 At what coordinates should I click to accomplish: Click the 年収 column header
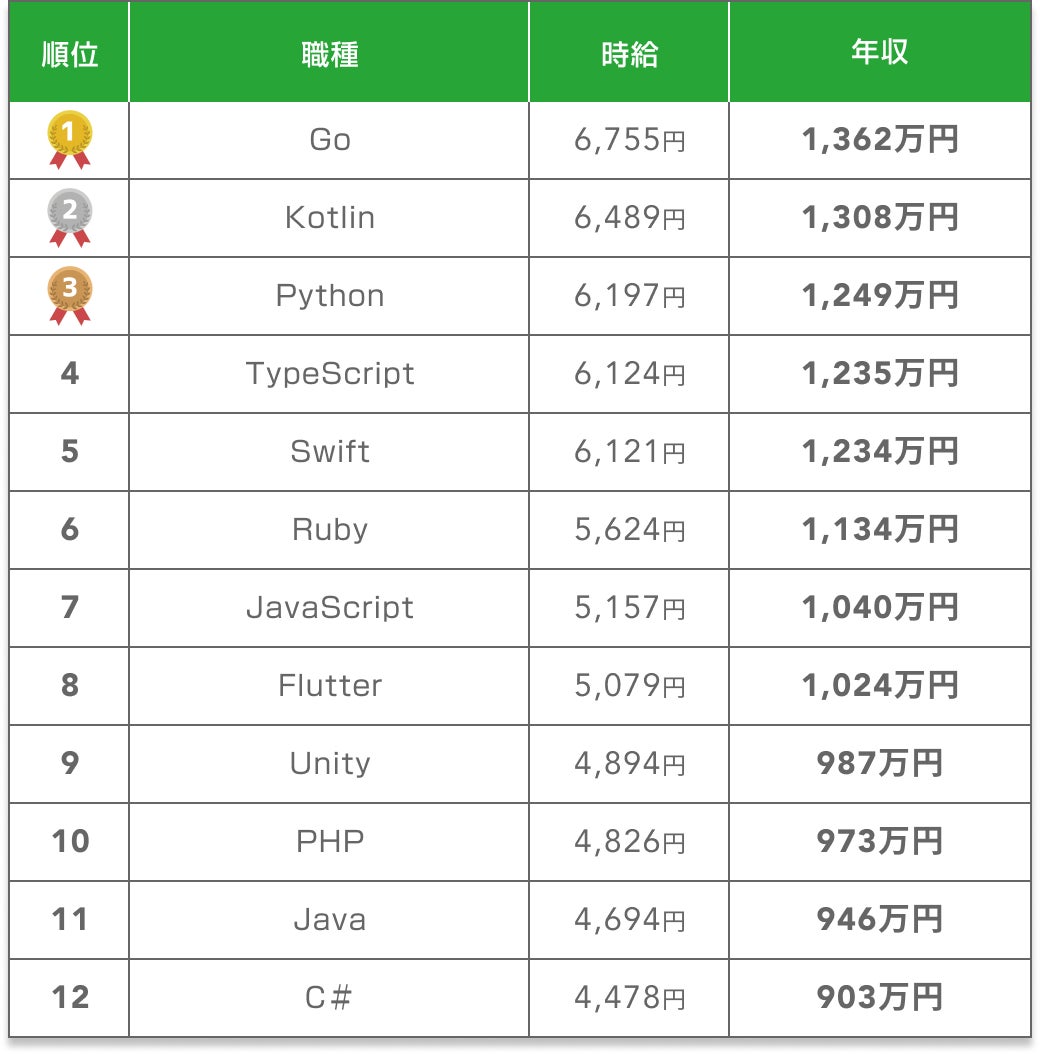coord(879,54)
